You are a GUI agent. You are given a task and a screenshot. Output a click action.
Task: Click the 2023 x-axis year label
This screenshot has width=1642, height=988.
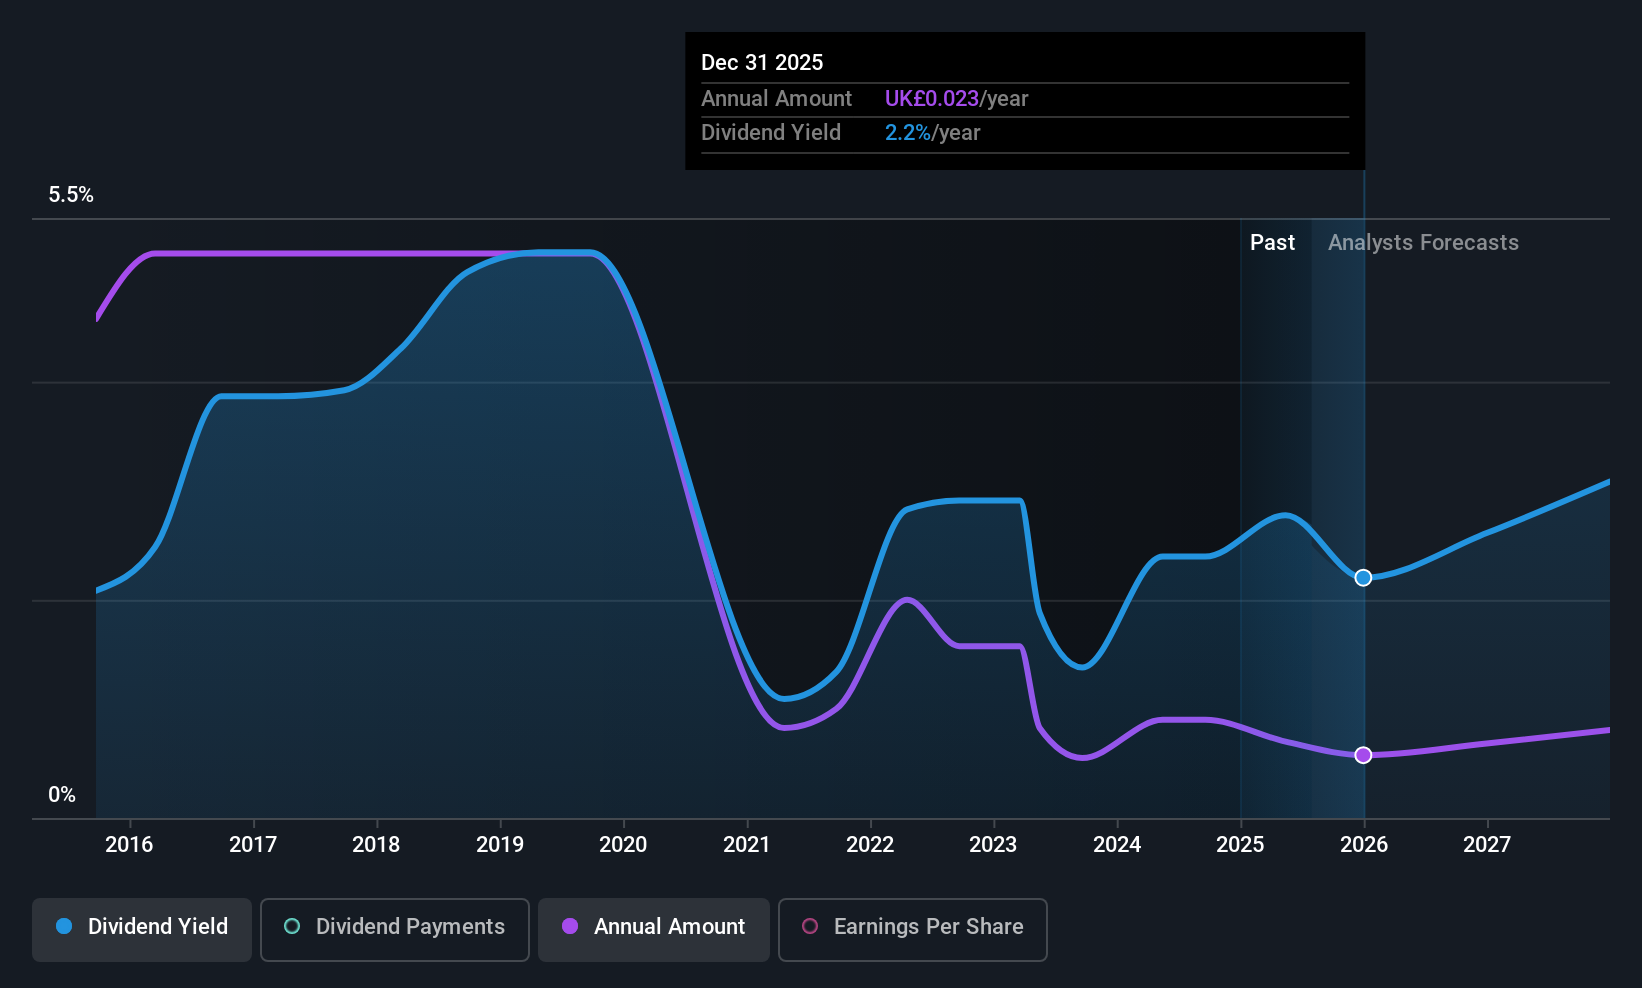[993, 845]
